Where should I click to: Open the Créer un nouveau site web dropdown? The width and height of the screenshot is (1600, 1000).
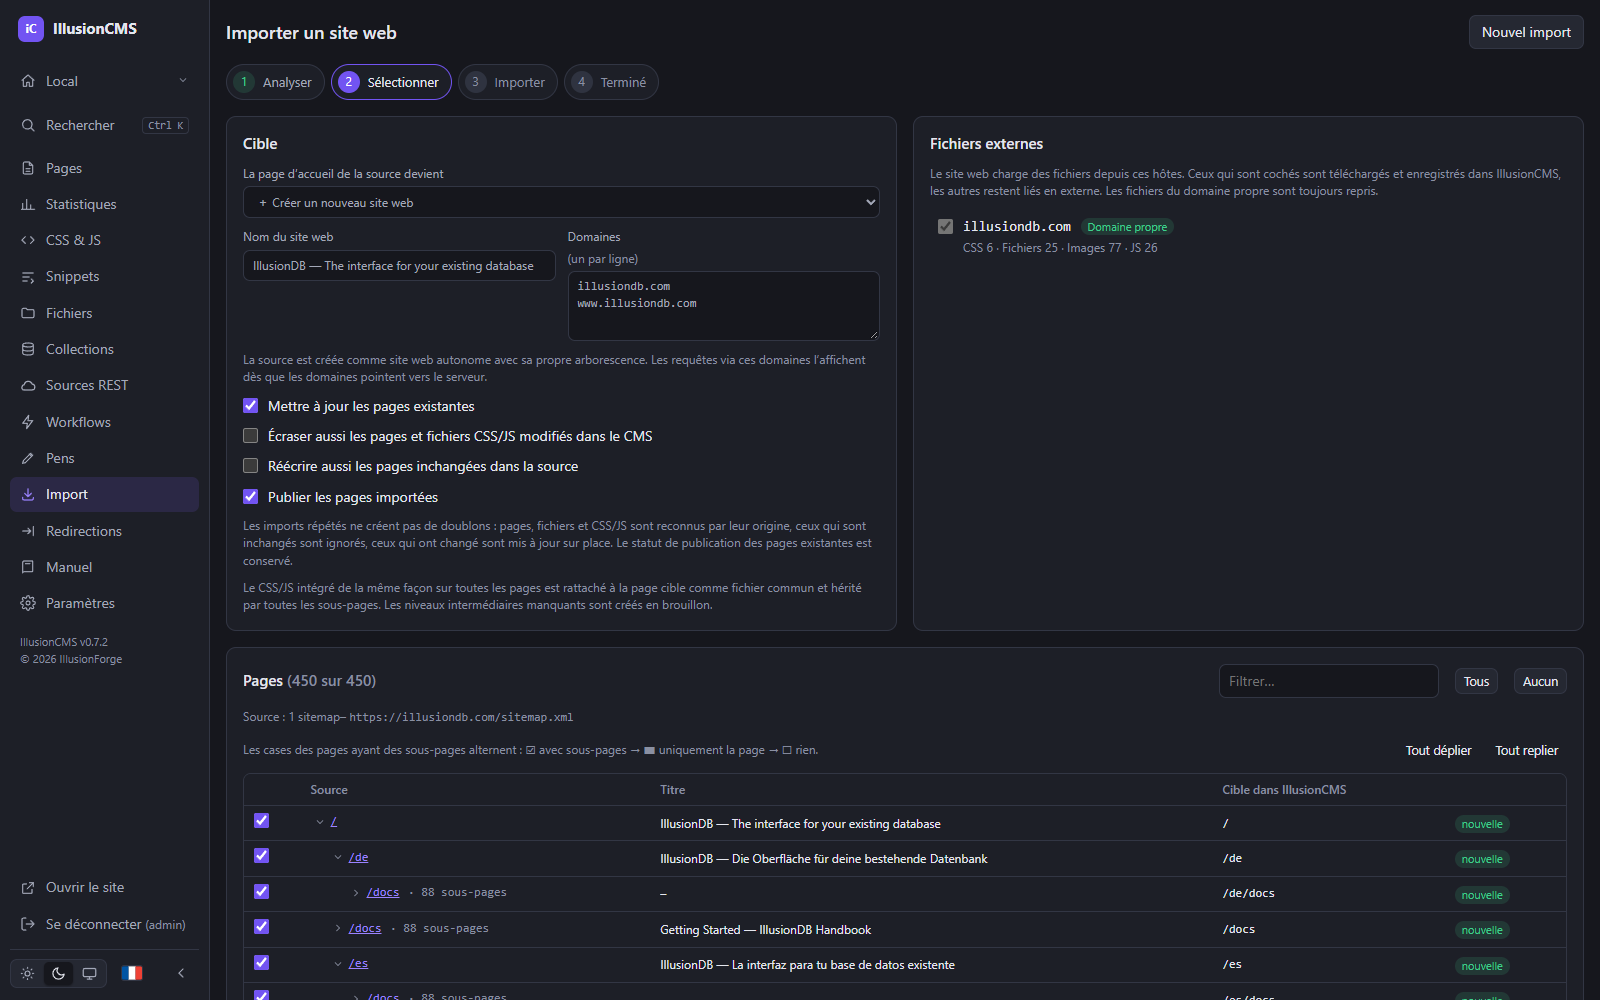561,202
